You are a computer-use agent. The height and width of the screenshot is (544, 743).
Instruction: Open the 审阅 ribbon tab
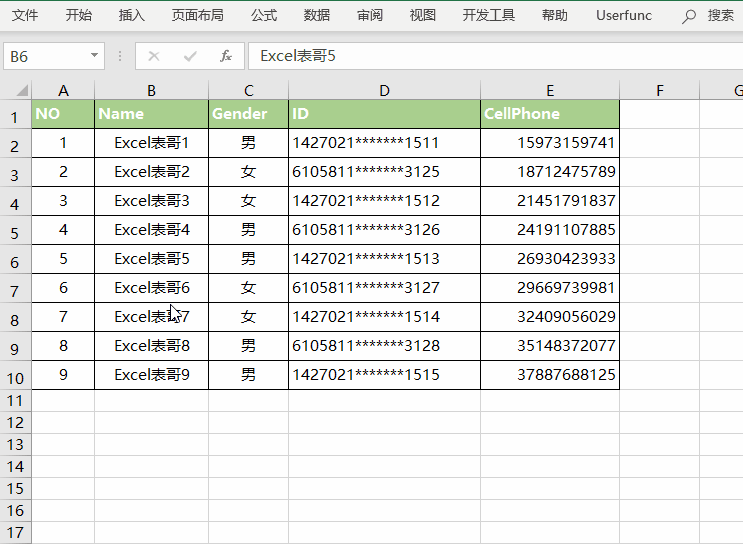click(370, 16)
